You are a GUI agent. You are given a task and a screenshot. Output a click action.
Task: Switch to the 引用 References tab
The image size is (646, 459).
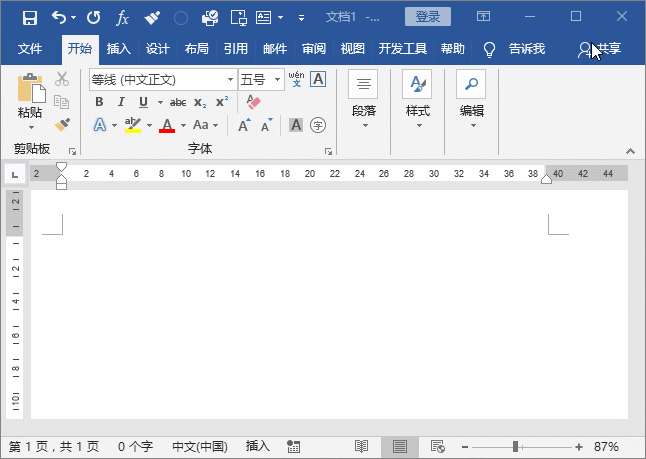click(236, 49)
